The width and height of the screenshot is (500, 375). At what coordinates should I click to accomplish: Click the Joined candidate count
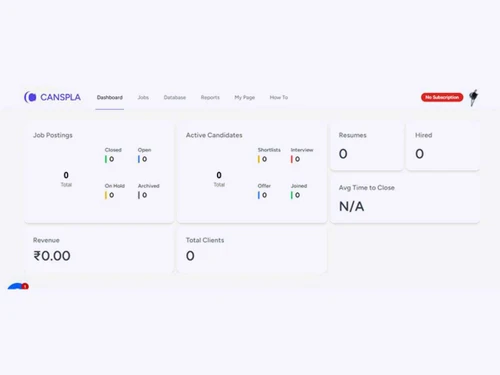pyautogui.click(x=297, y=195)
